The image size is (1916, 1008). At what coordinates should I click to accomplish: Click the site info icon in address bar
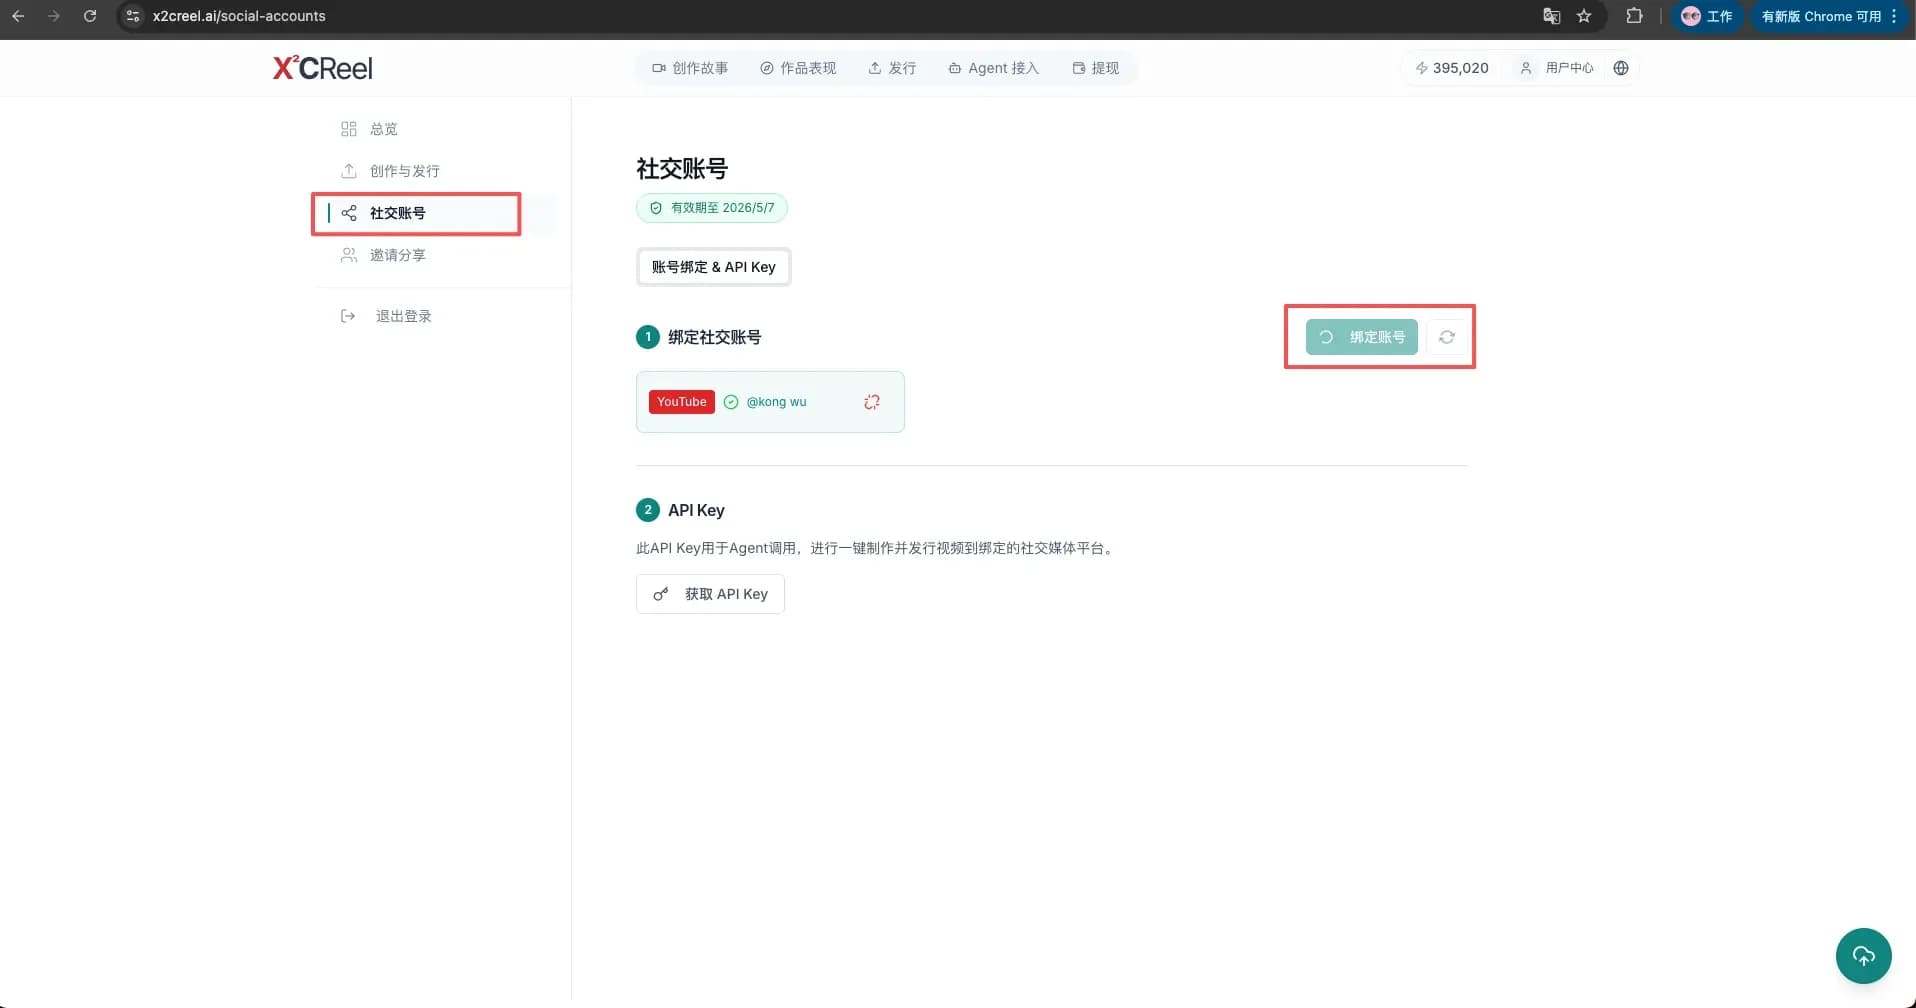click(x=133, y=16)
